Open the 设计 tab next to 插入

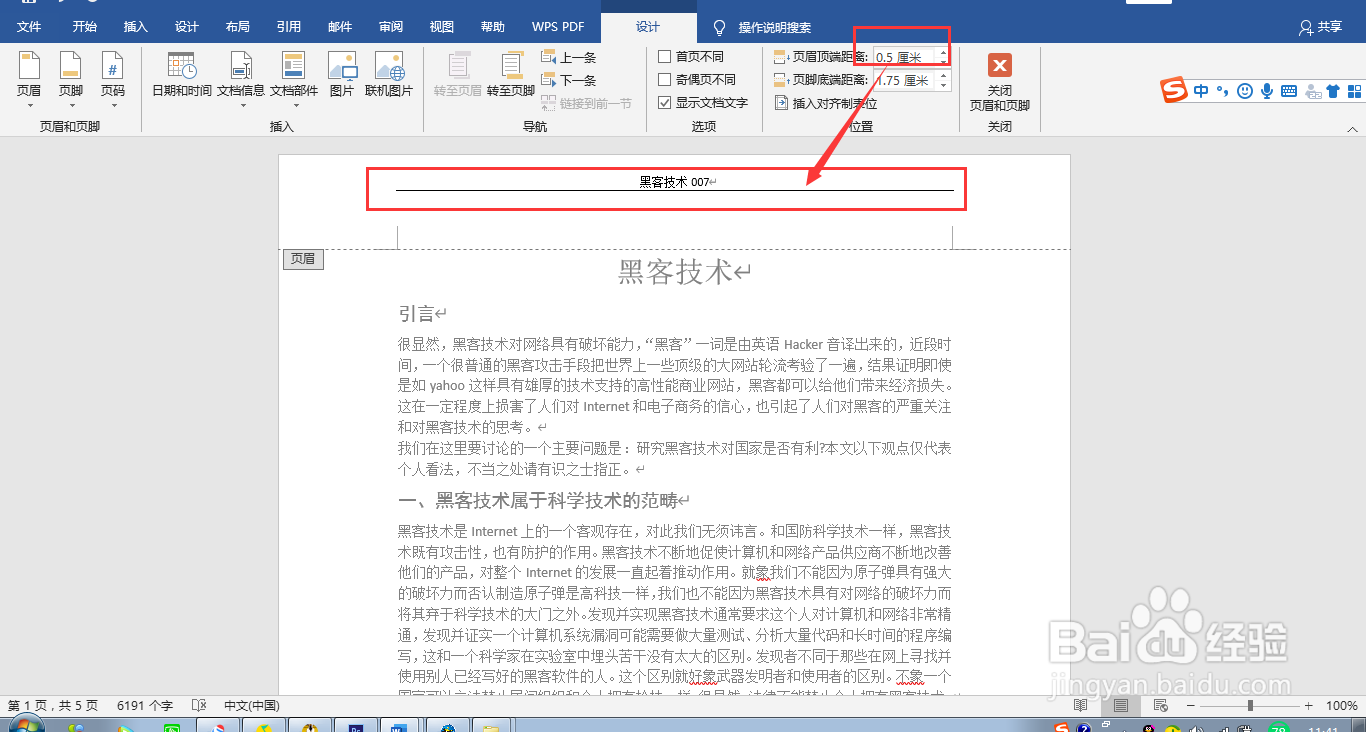187,27
